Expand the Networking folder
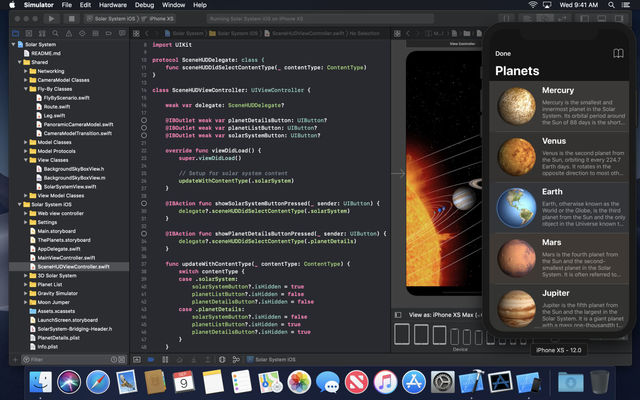 tap(26, 71)
